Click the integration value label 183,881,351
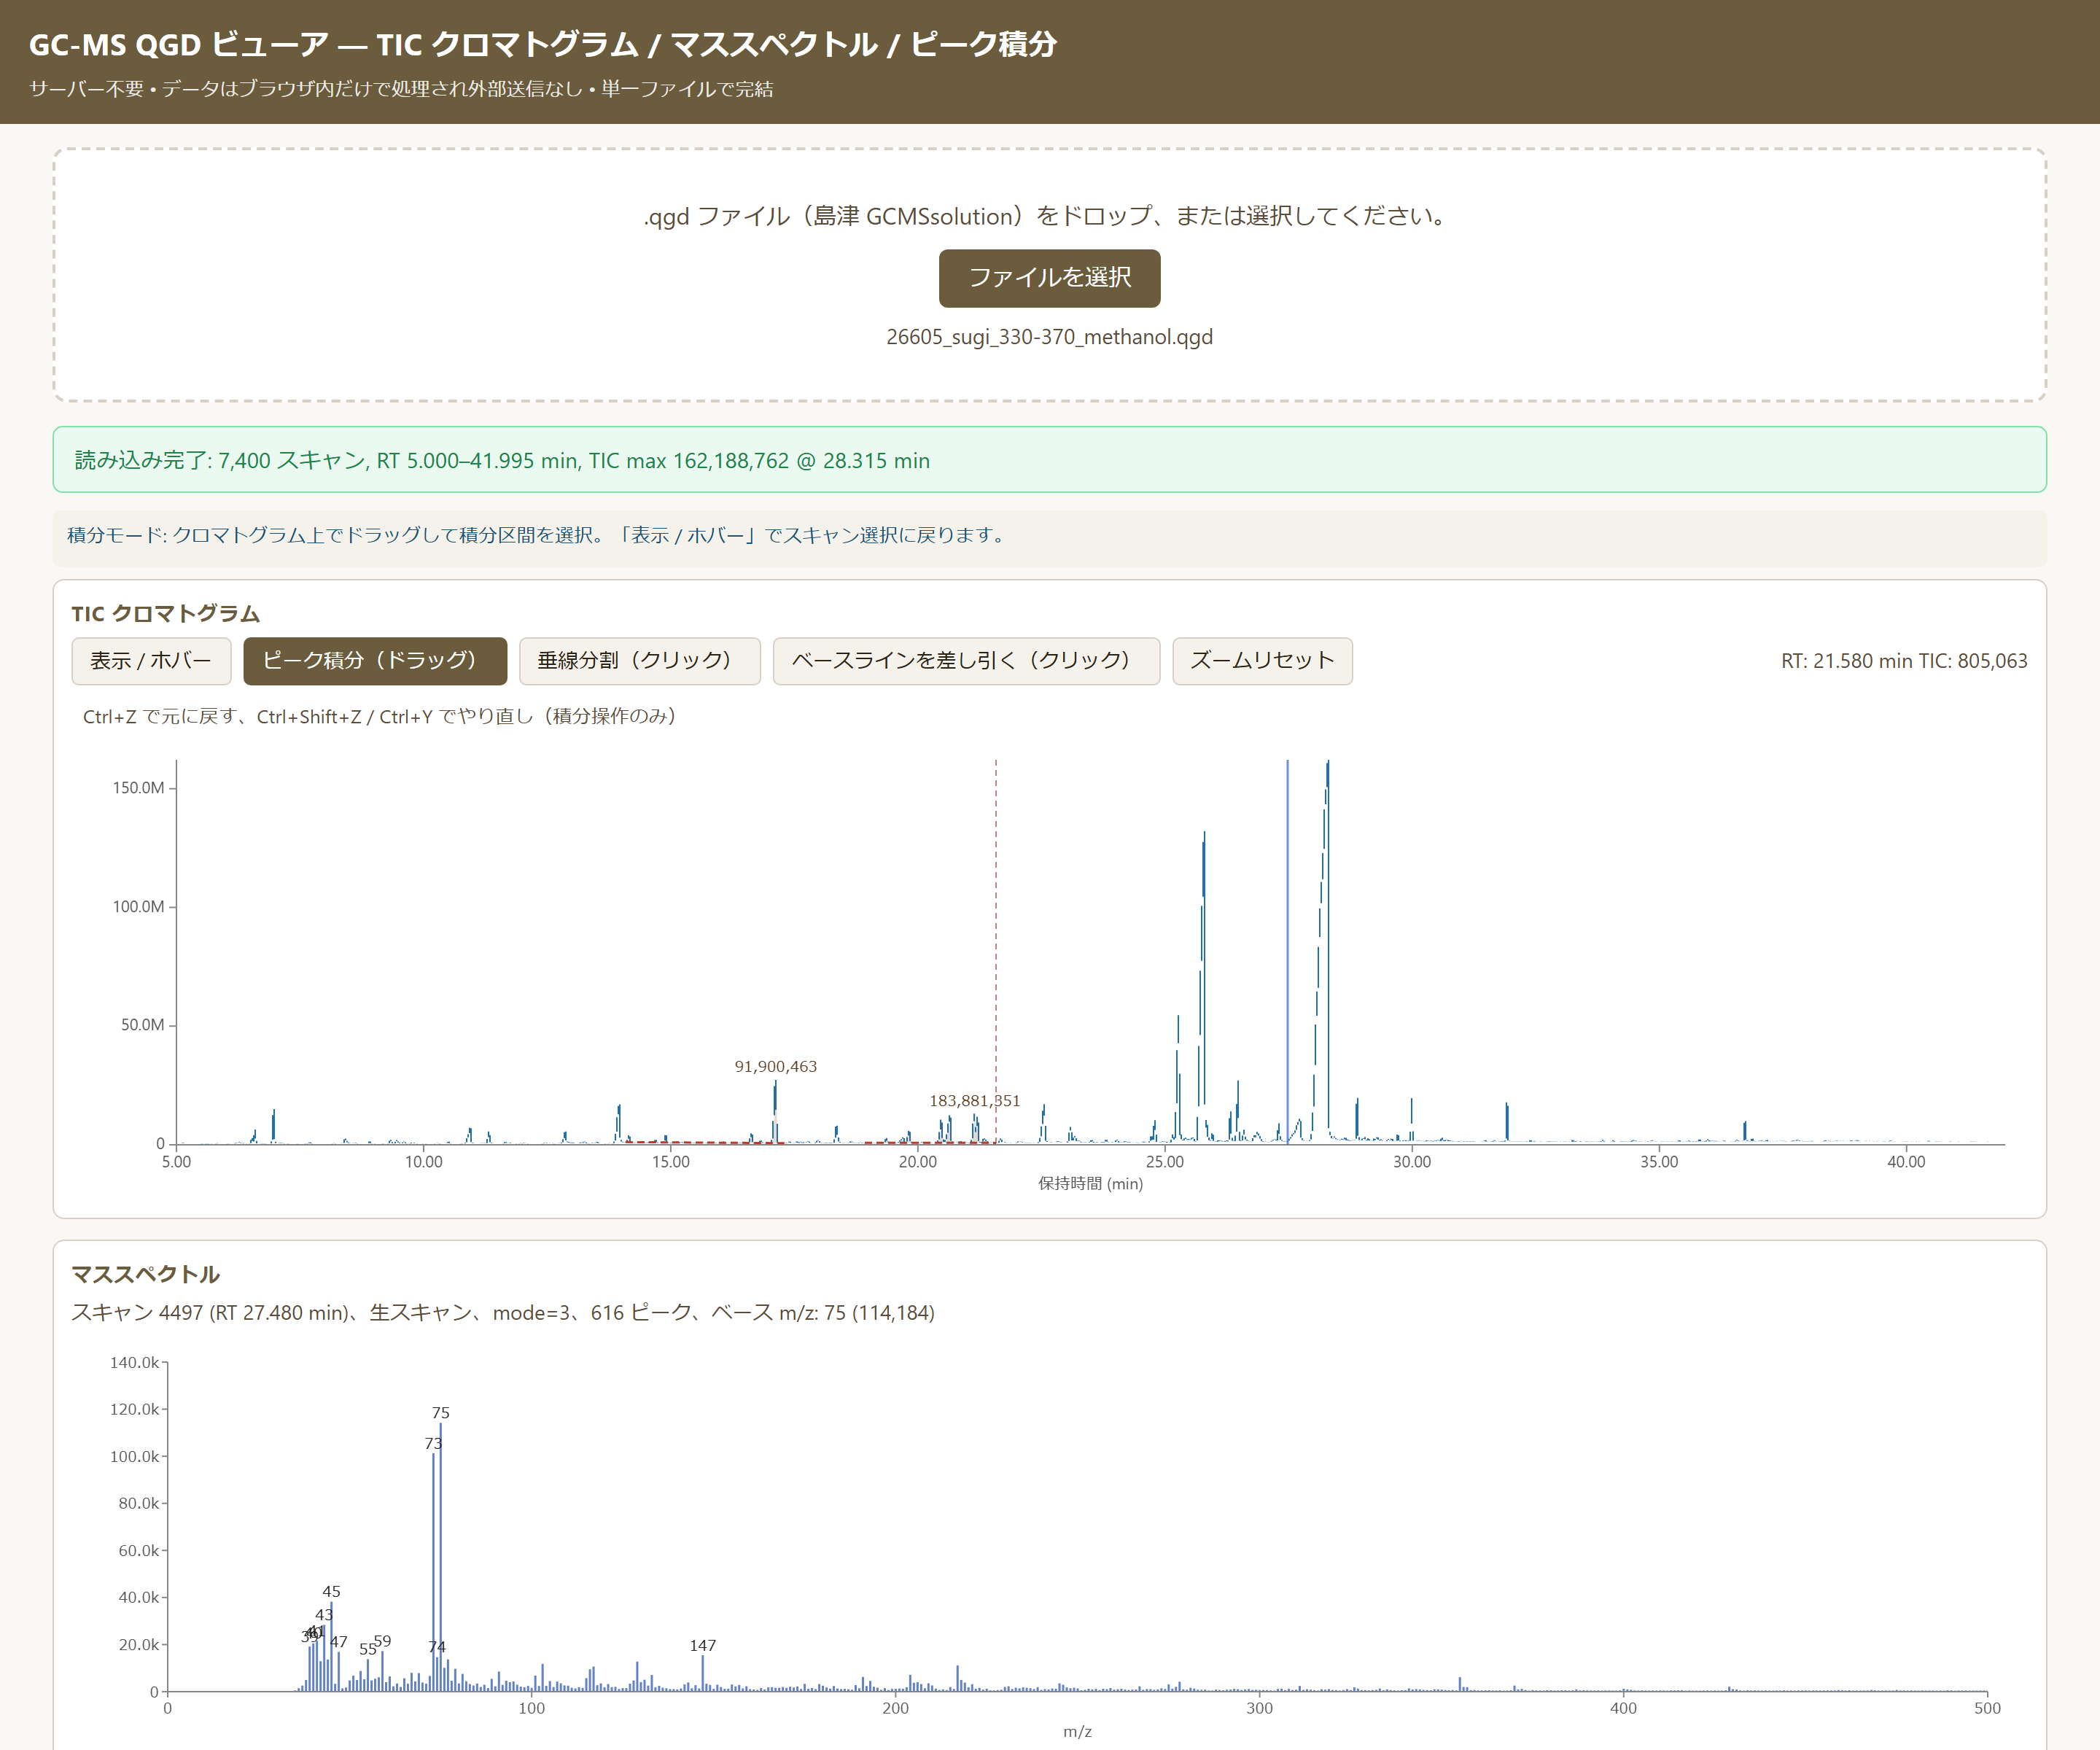 coord(974,1100)
